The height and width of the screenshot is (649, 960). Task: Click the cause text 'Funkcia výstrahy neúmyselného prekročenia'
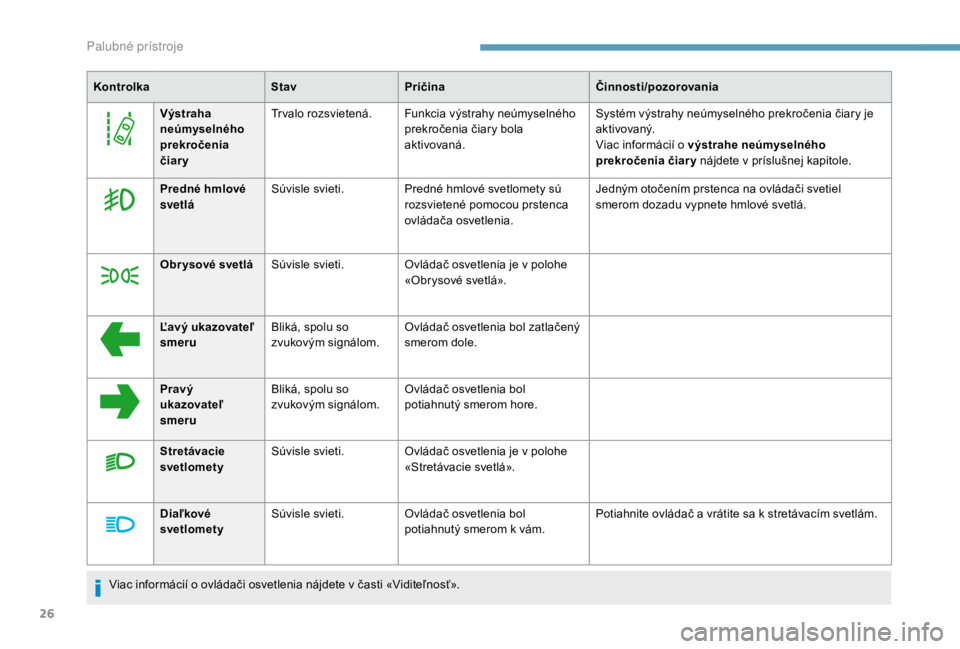(x=490, y=129)
